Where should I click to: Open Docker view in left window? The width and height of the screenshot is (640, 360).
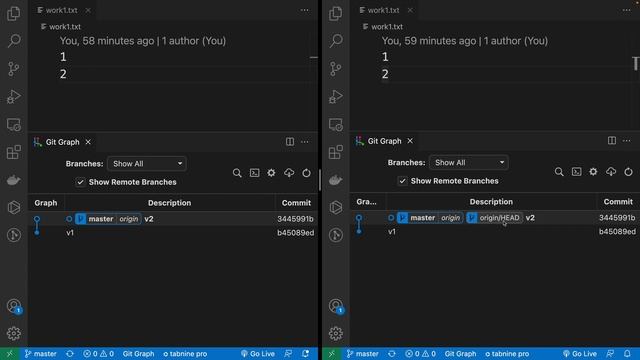[14, 180]
